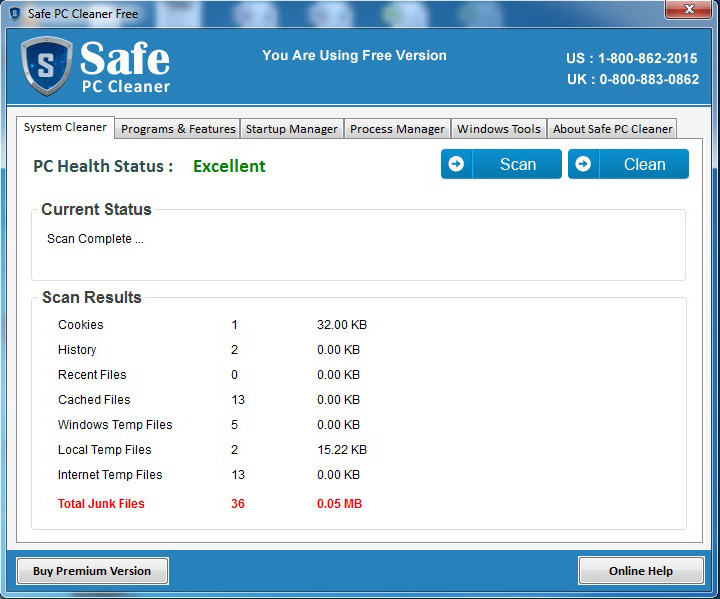
Task: Click the UK phone number 0-800-883-0862
Action: [x=649, y=79]
